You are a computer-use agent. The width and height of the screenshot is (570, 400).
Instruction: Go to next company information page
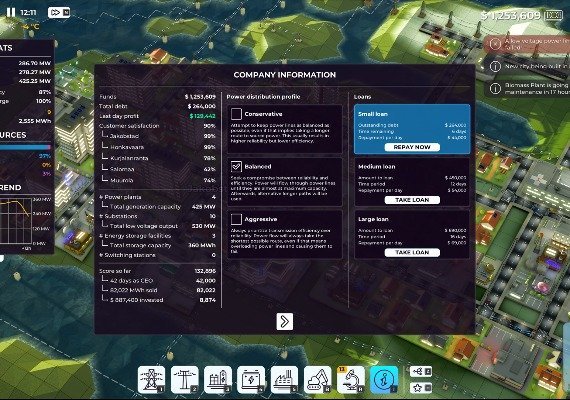285,321
